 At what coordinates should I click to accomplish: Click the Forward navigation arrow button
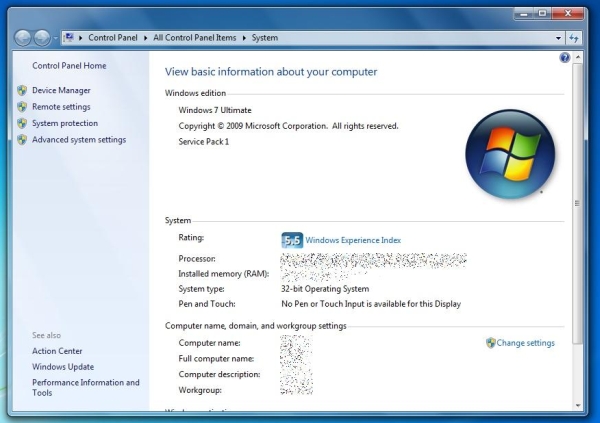[42, 38]
